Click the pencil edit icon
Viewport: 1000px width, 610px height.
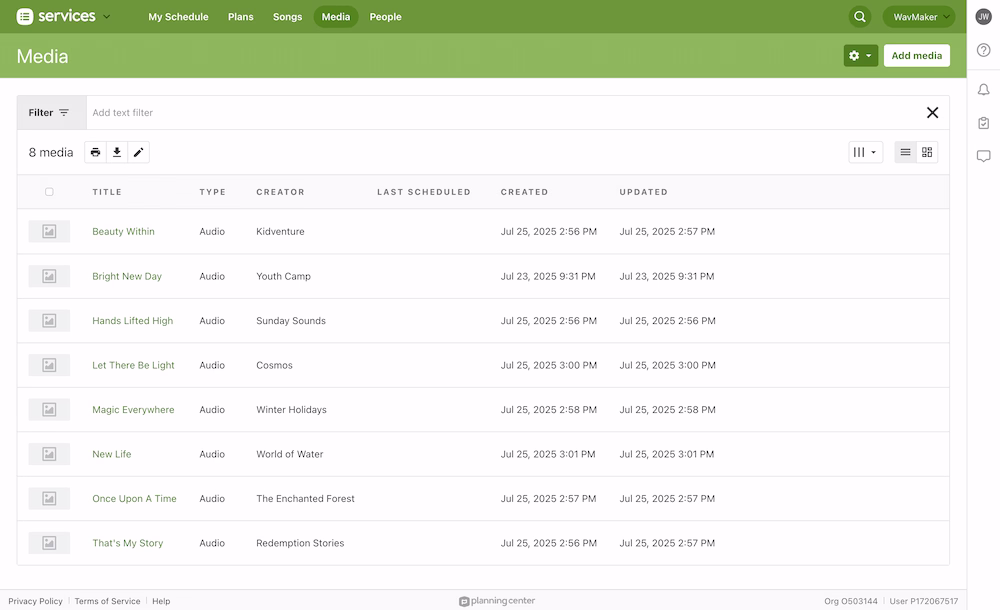139,152
